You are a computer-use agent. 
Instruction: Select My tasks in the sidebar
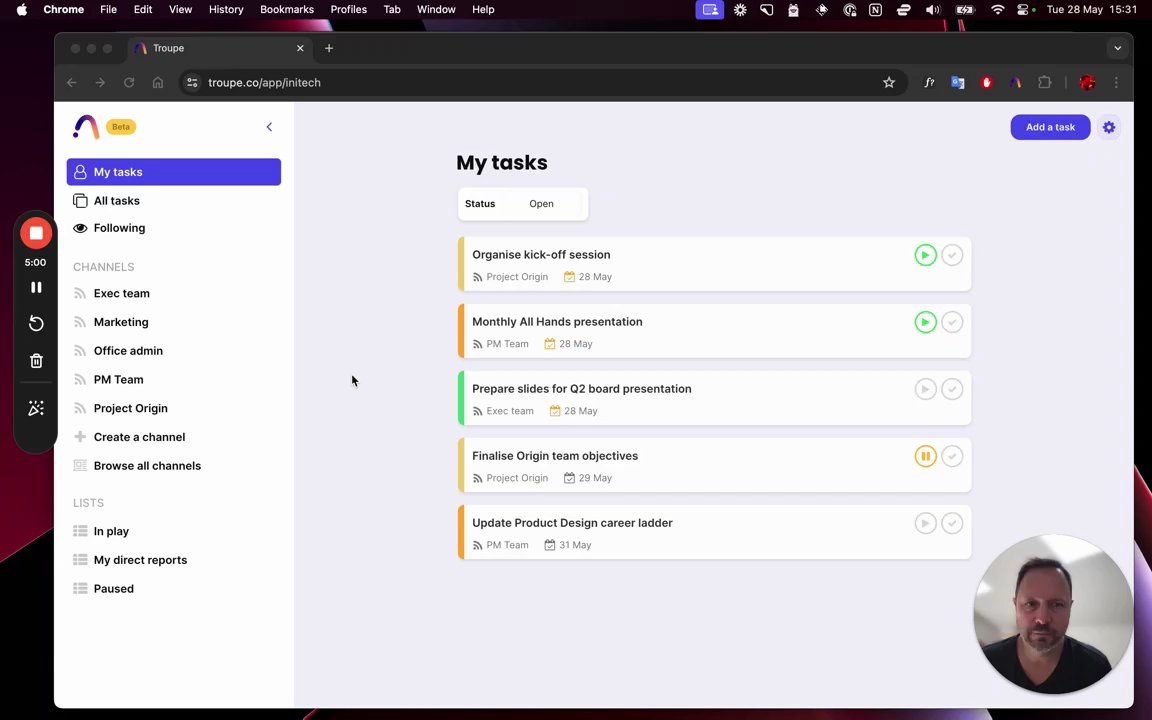click(x=173, y=172)
